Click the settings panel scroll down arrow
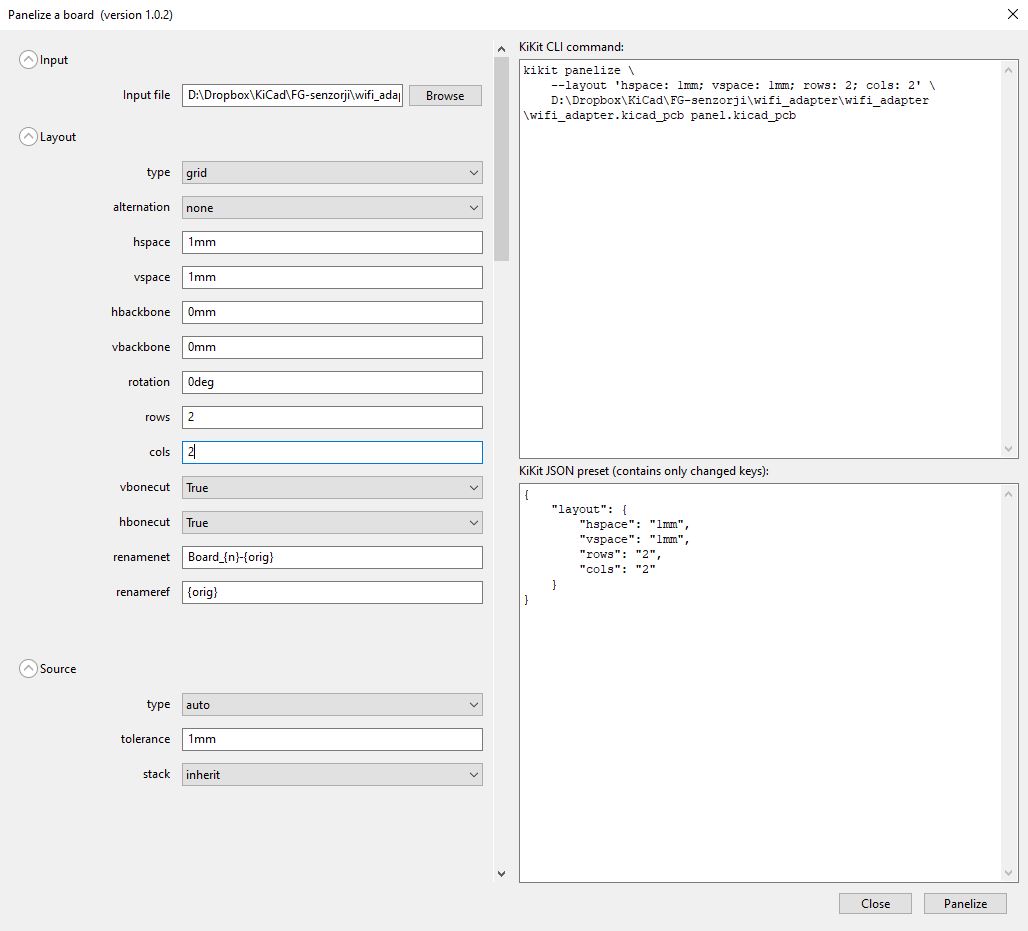The width and height of the screenshot is (1028, 931). pyautogui.click(x=502, y=874)
